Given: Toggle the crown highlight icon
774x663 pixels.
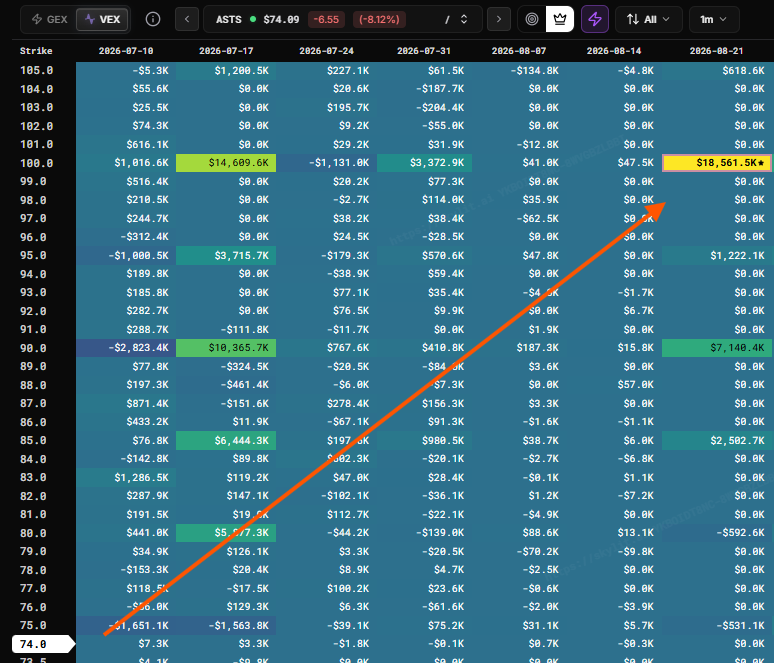Looking at the screenshot, I should pyautogui.click(x=560, y=19).
